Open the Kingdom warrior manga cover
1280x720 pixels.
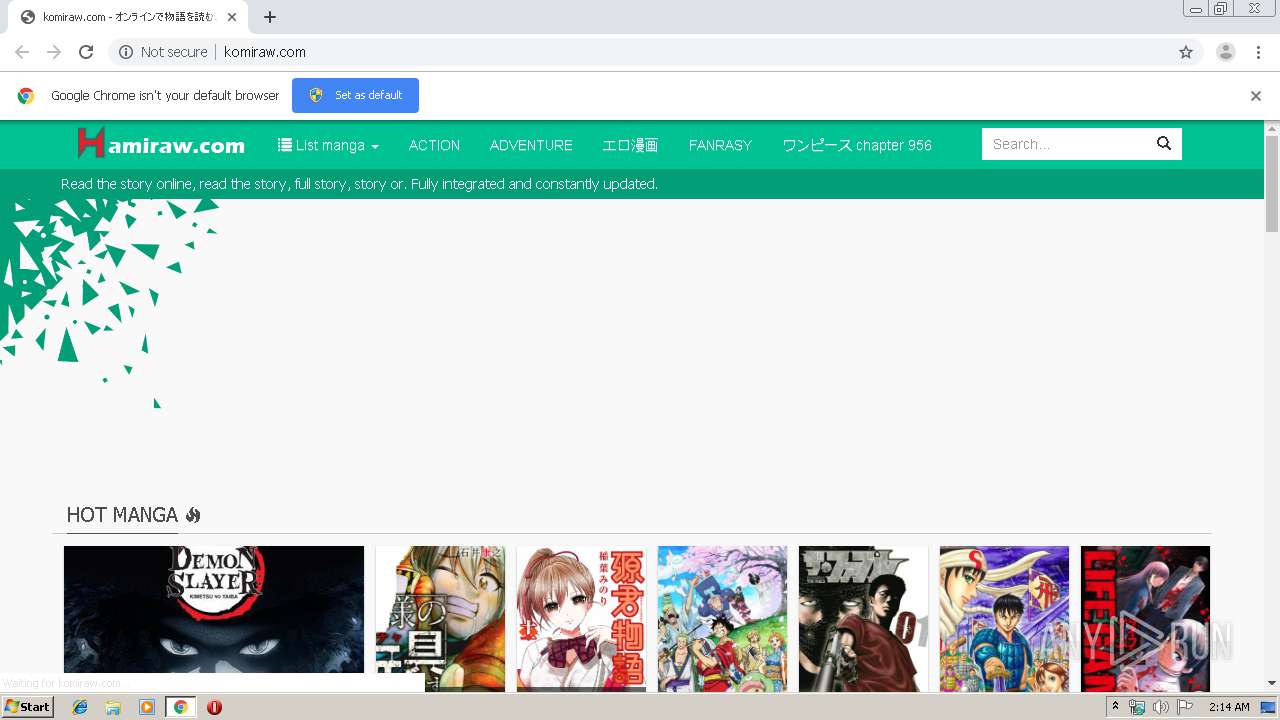click(x=1004, y=618)
